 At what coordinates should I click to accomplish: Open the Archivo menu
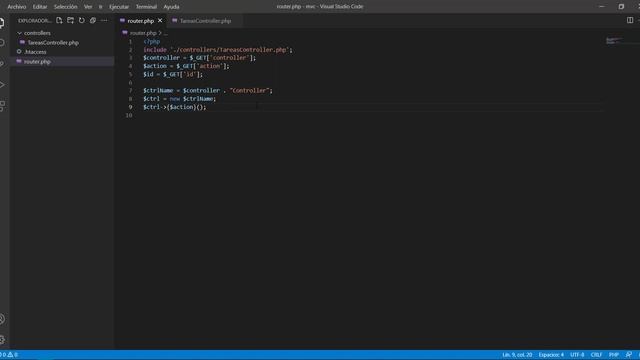point(17,7)
